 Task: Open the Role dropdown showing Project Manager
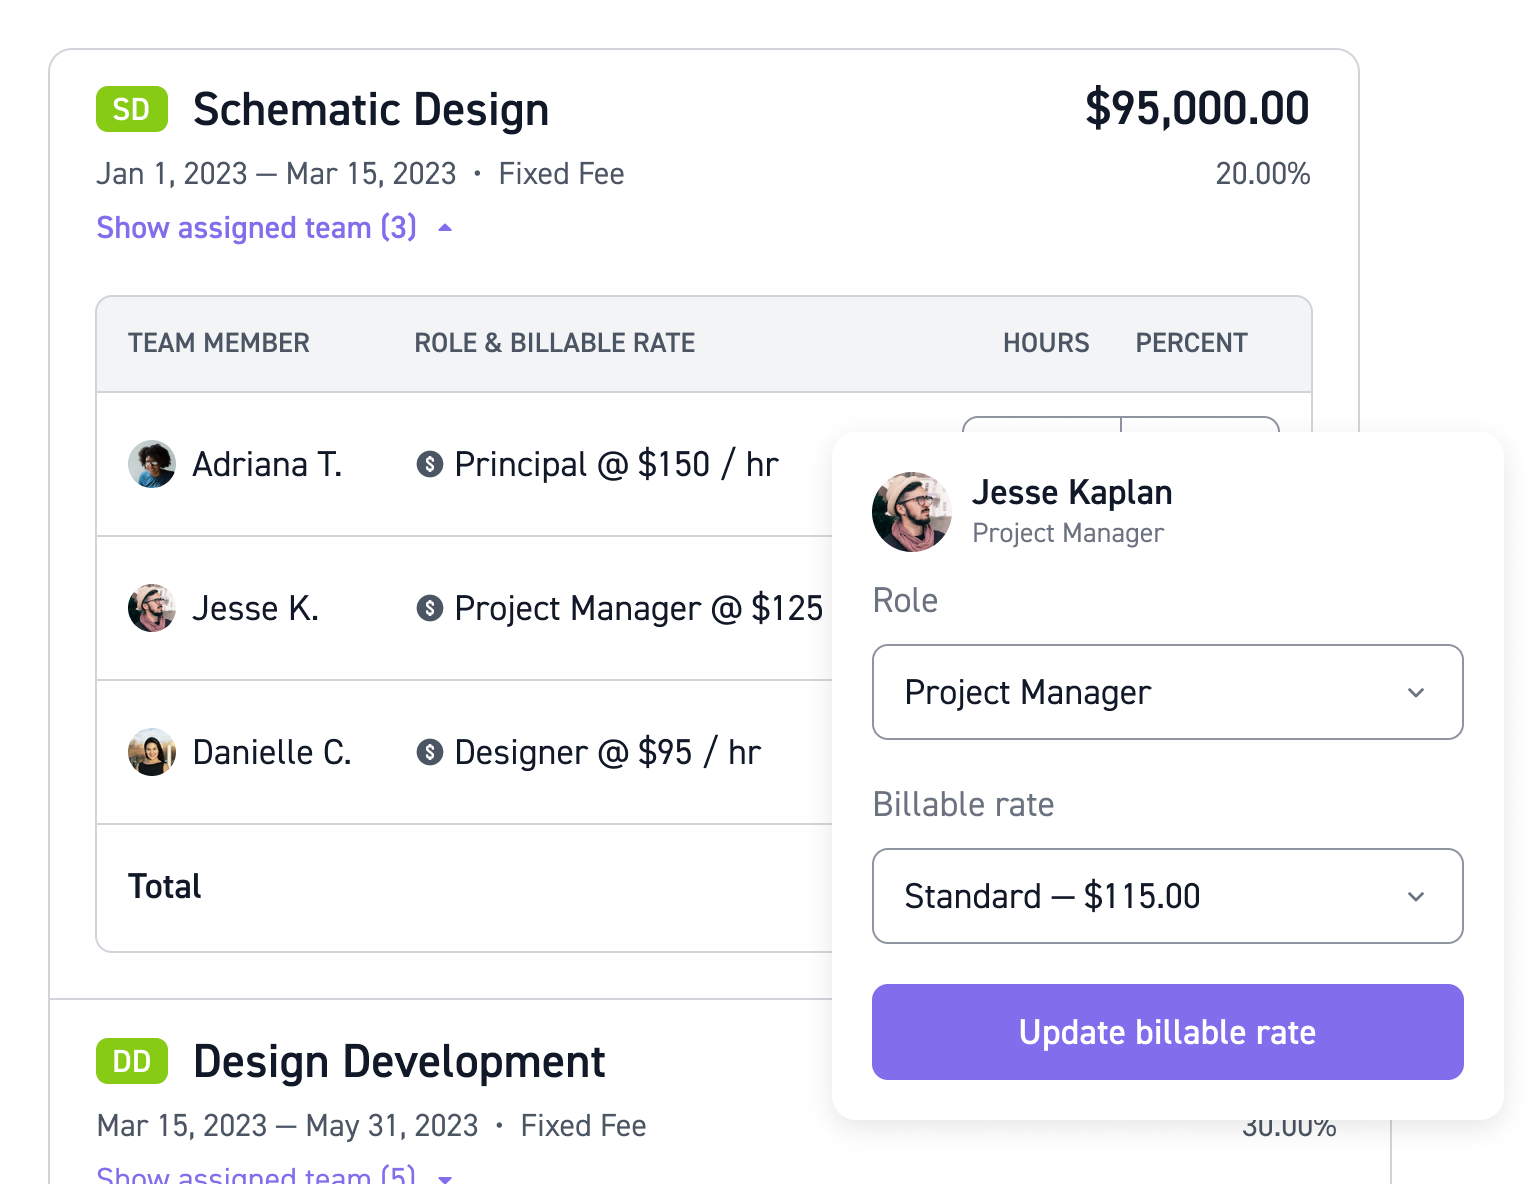click(x=1167, y=692)
